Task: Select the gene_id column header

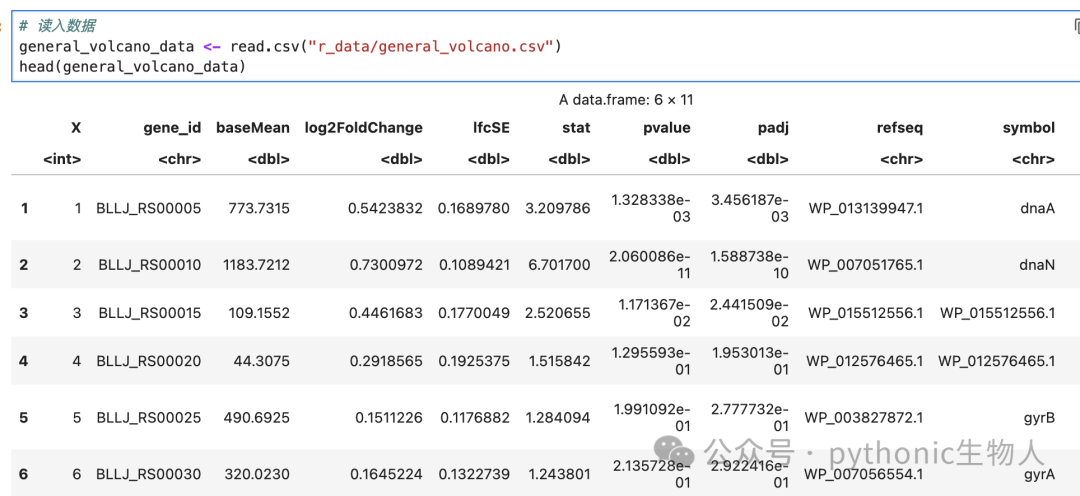Action: [172, 127]
